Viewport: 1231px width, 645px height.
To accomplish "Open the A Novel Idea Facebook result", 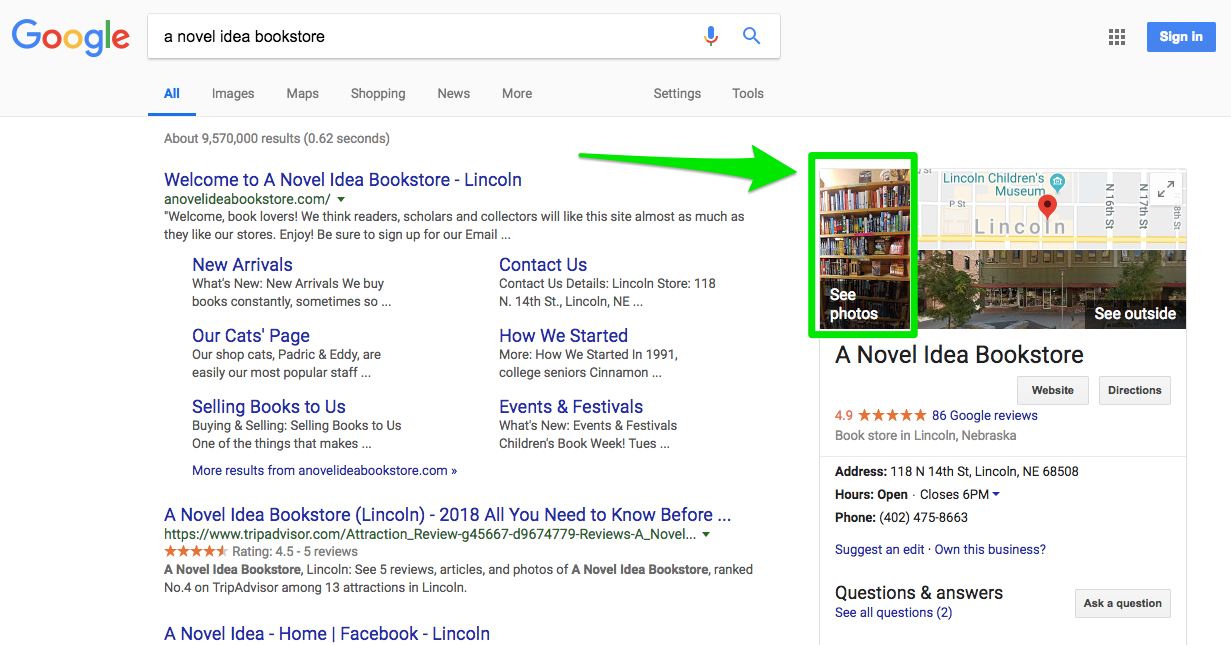I will click(327, 634).
